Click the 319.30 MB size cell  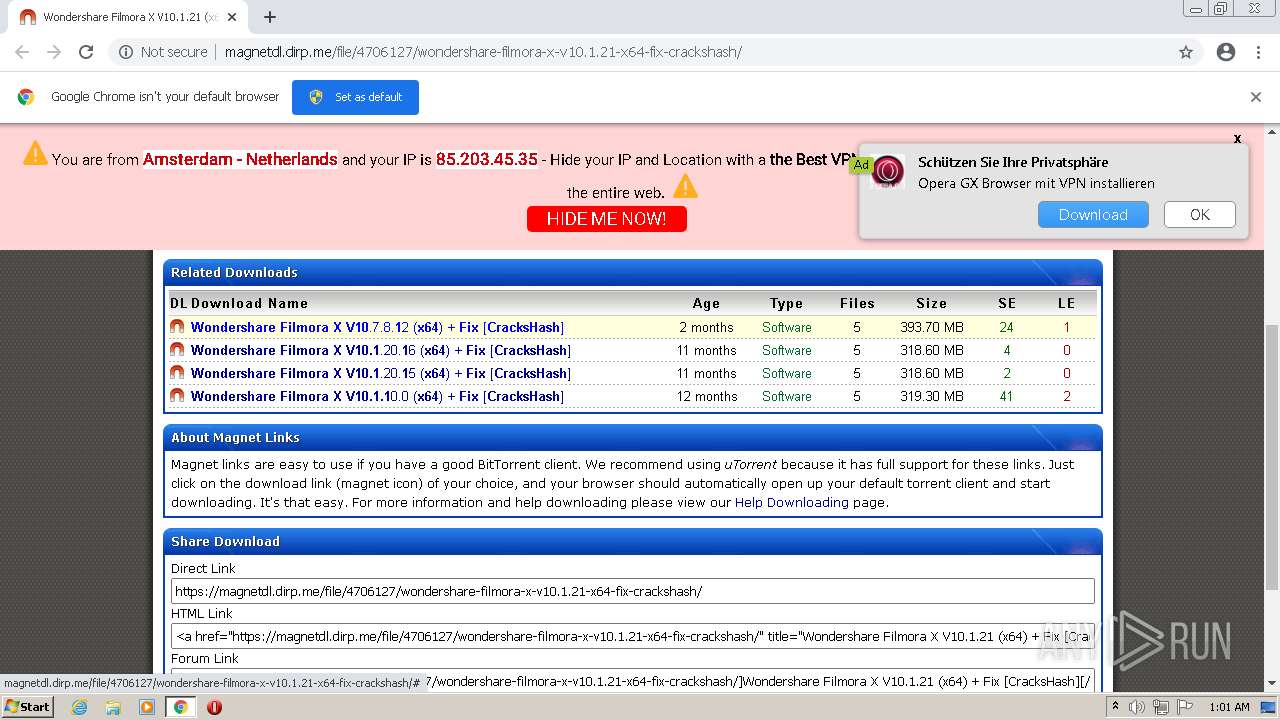click(x=932, y=396)
